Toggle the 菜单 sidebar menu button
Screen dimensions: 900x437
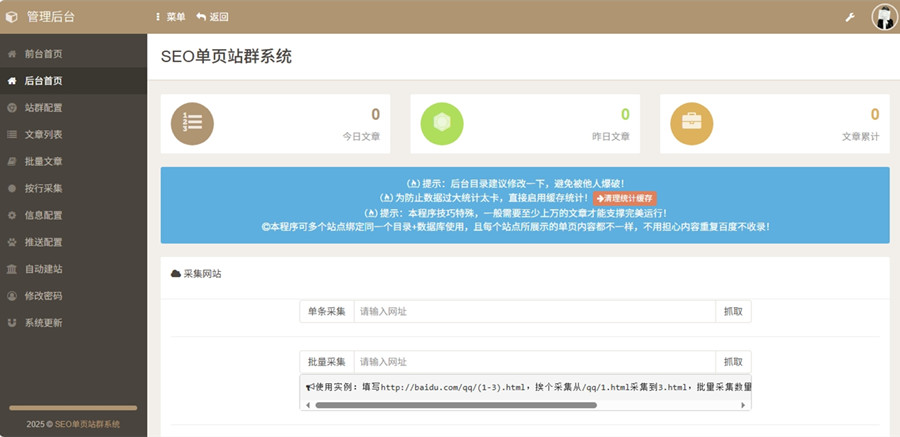[170, 17]
